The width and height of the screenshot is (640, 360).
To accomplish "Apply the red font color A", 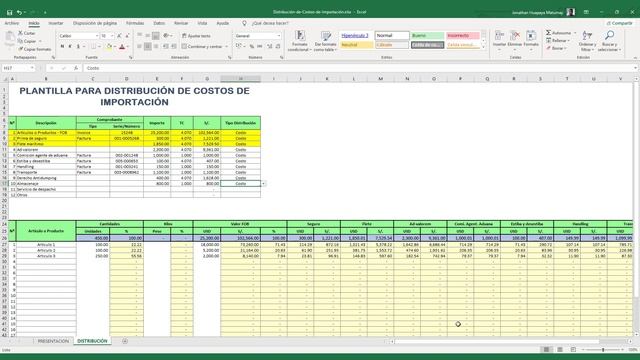I will coord(122,47).
